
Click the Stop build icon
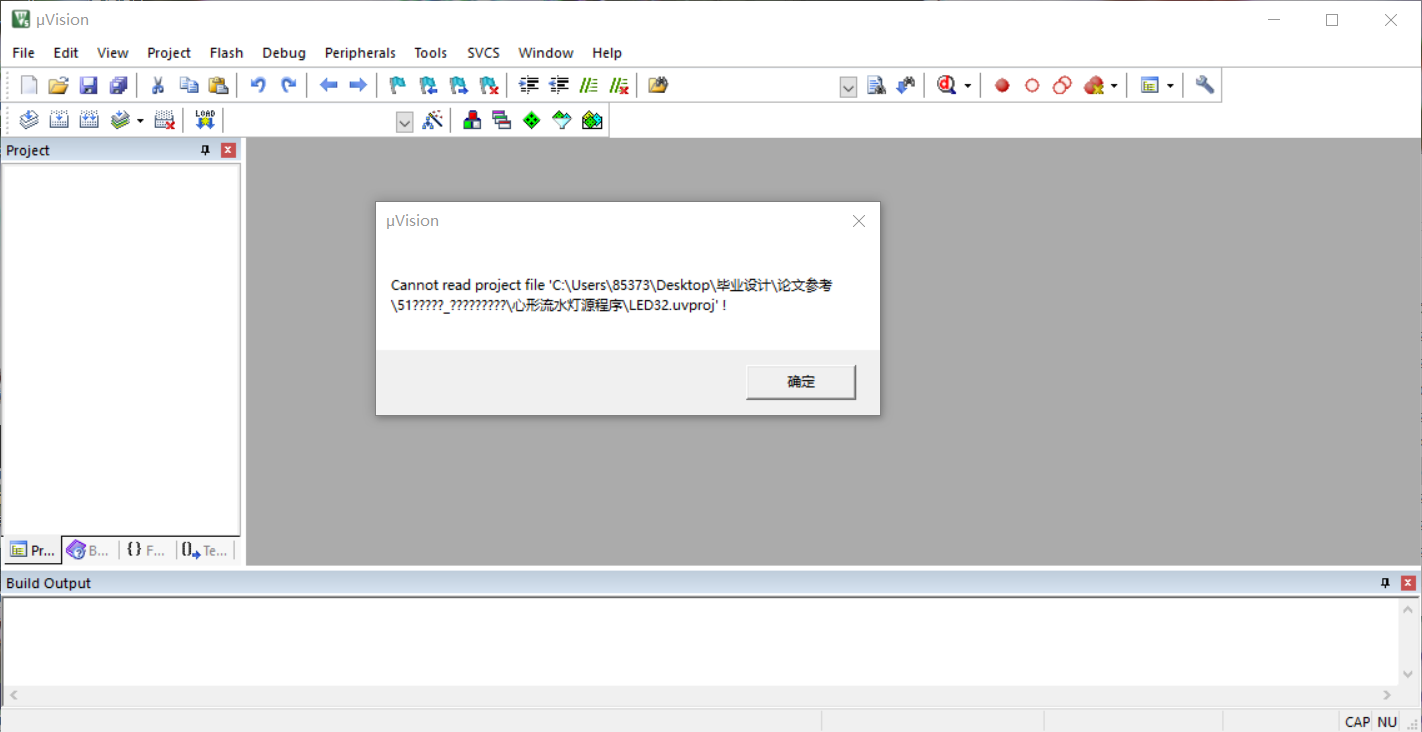(x=164, y=121)
